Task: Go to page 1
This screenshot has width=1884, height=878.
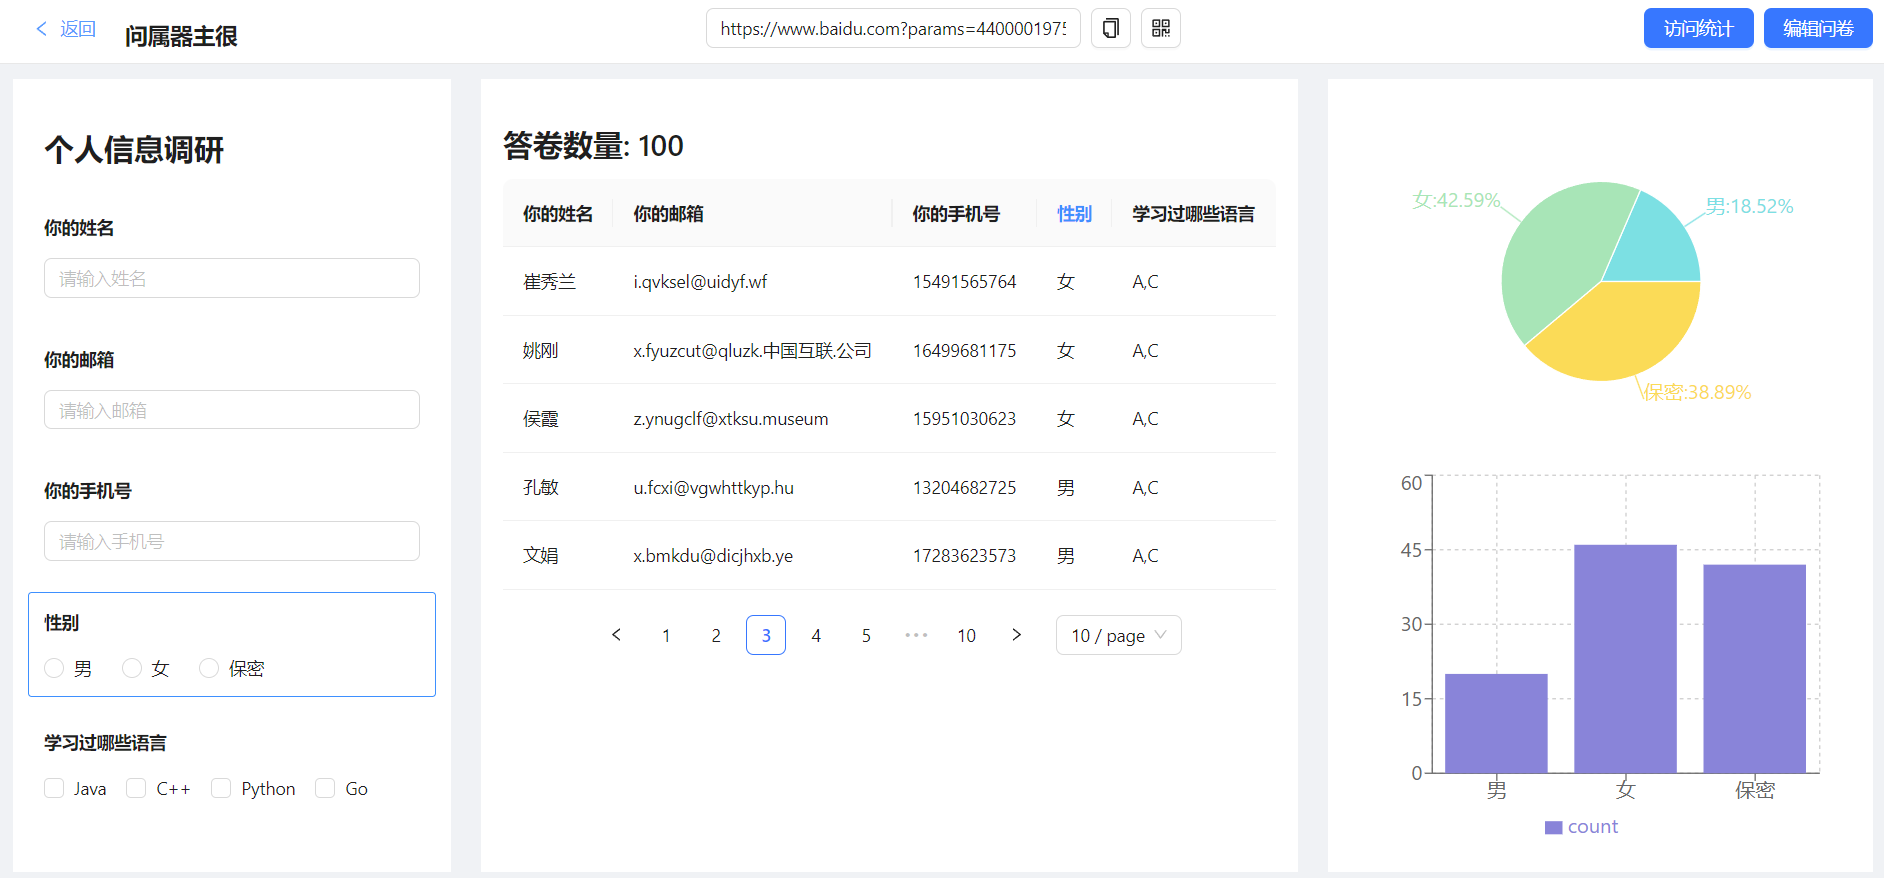Action: click(666, 635)
